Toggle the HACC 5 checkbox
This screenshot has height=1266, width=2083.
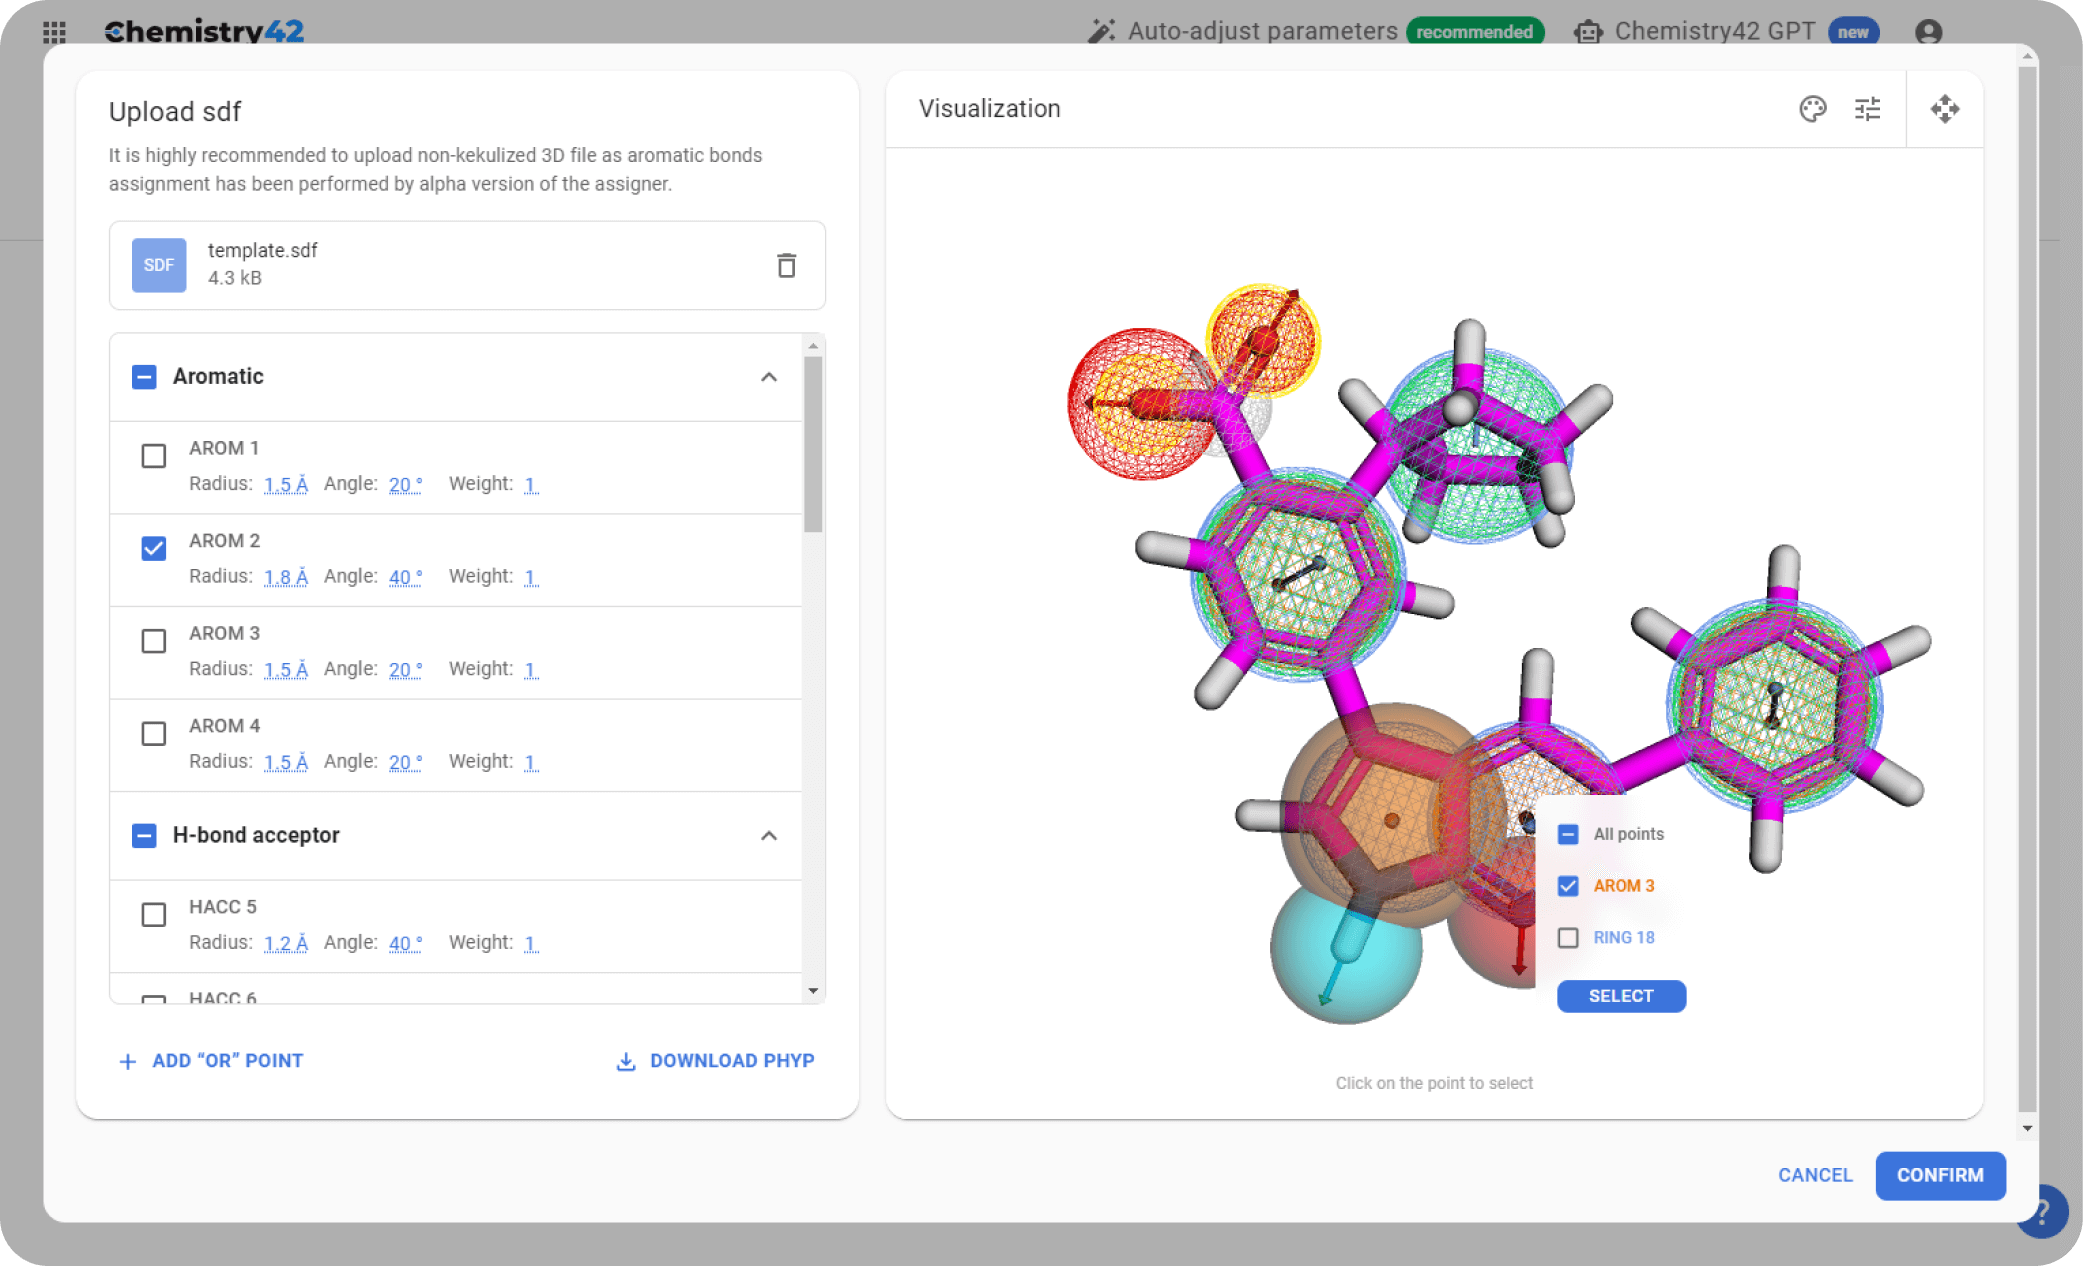click(x=154, y=915)
